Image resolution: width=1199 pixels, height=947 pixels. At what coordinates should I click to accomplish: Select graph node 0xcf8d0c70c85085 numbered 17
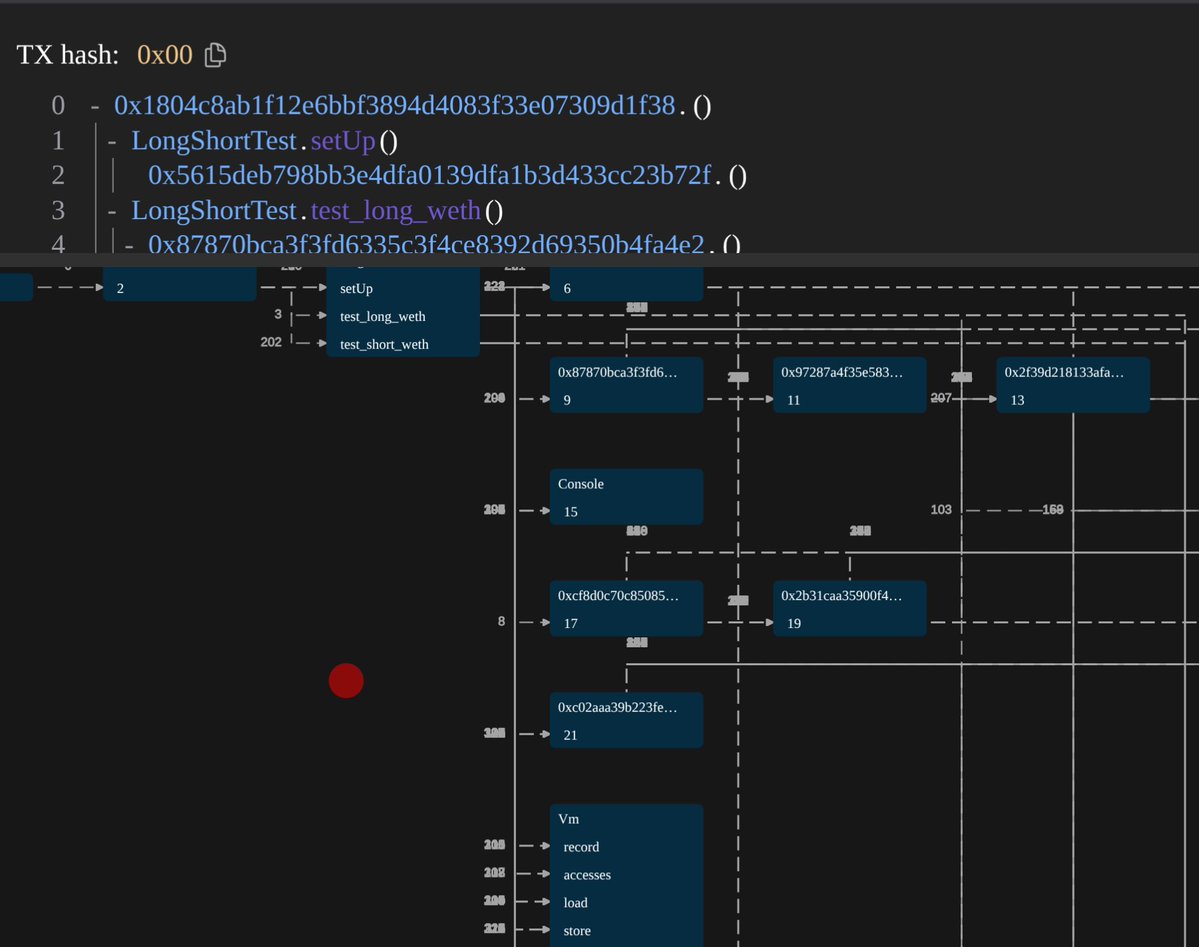(x=625, y=608)
